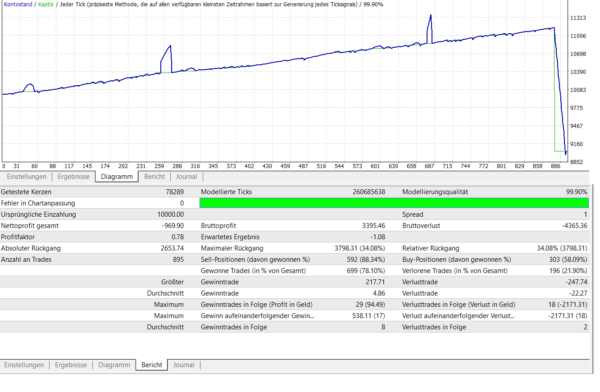Click the Gewinntrades in Folge value 29 (94.49)
Screen dimensions: 600x392
pyautogui.click(x=370, y=305)
